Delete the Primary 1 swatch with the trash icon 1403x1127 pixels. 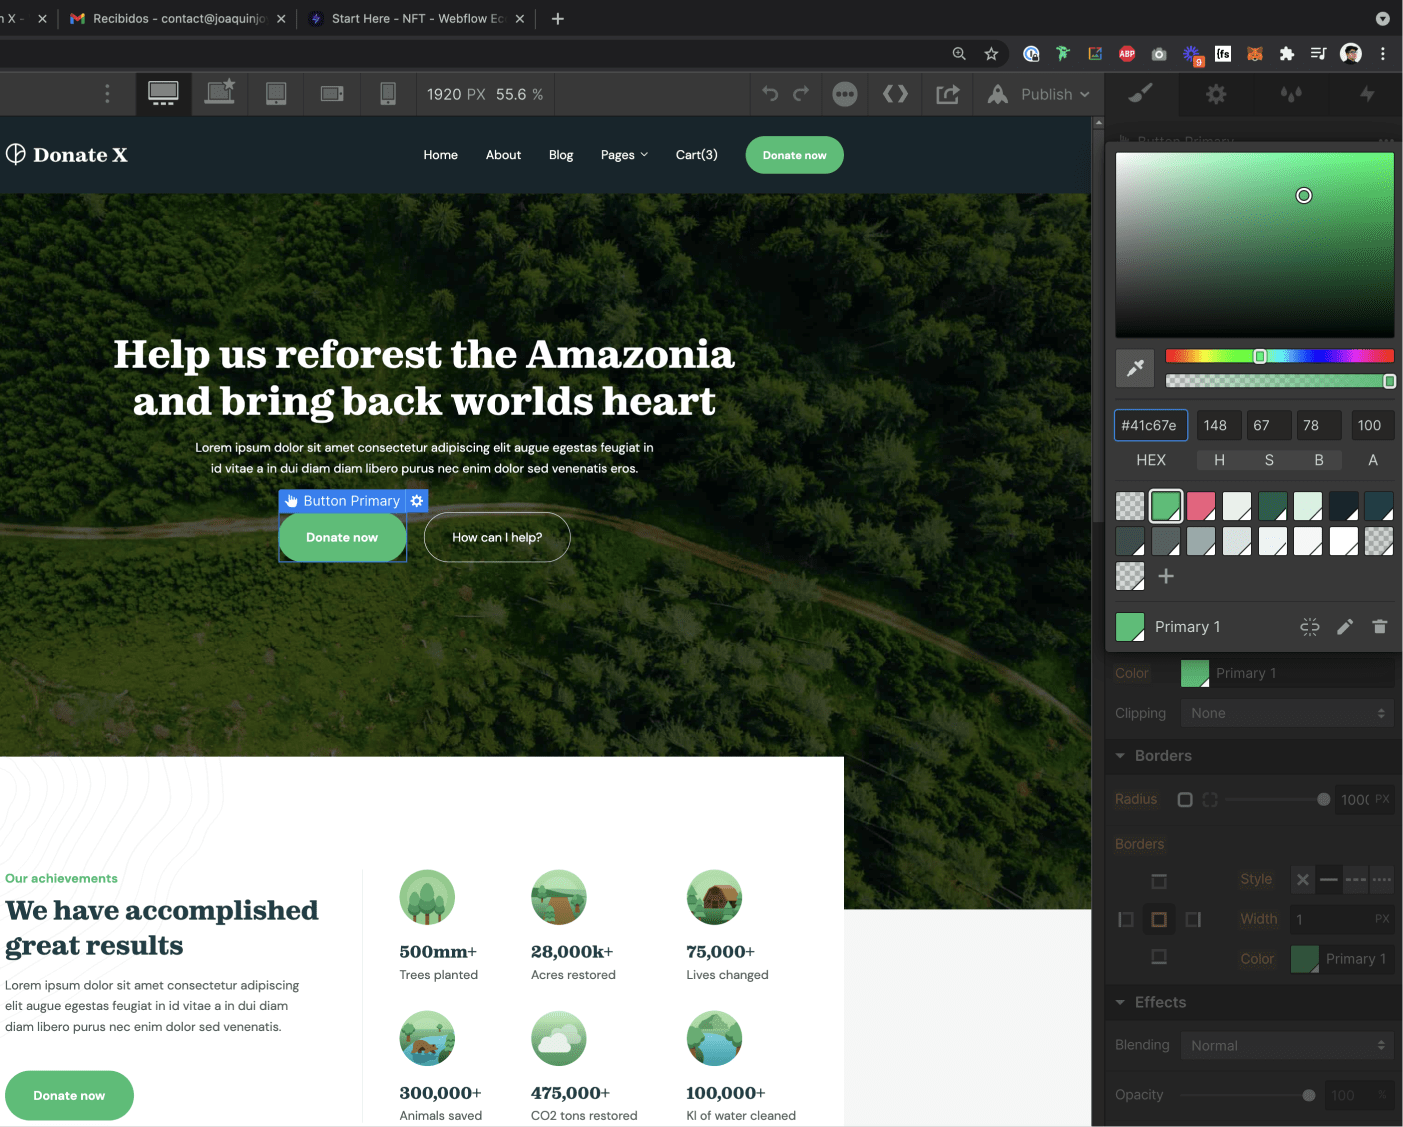[x=1380, y=627]
